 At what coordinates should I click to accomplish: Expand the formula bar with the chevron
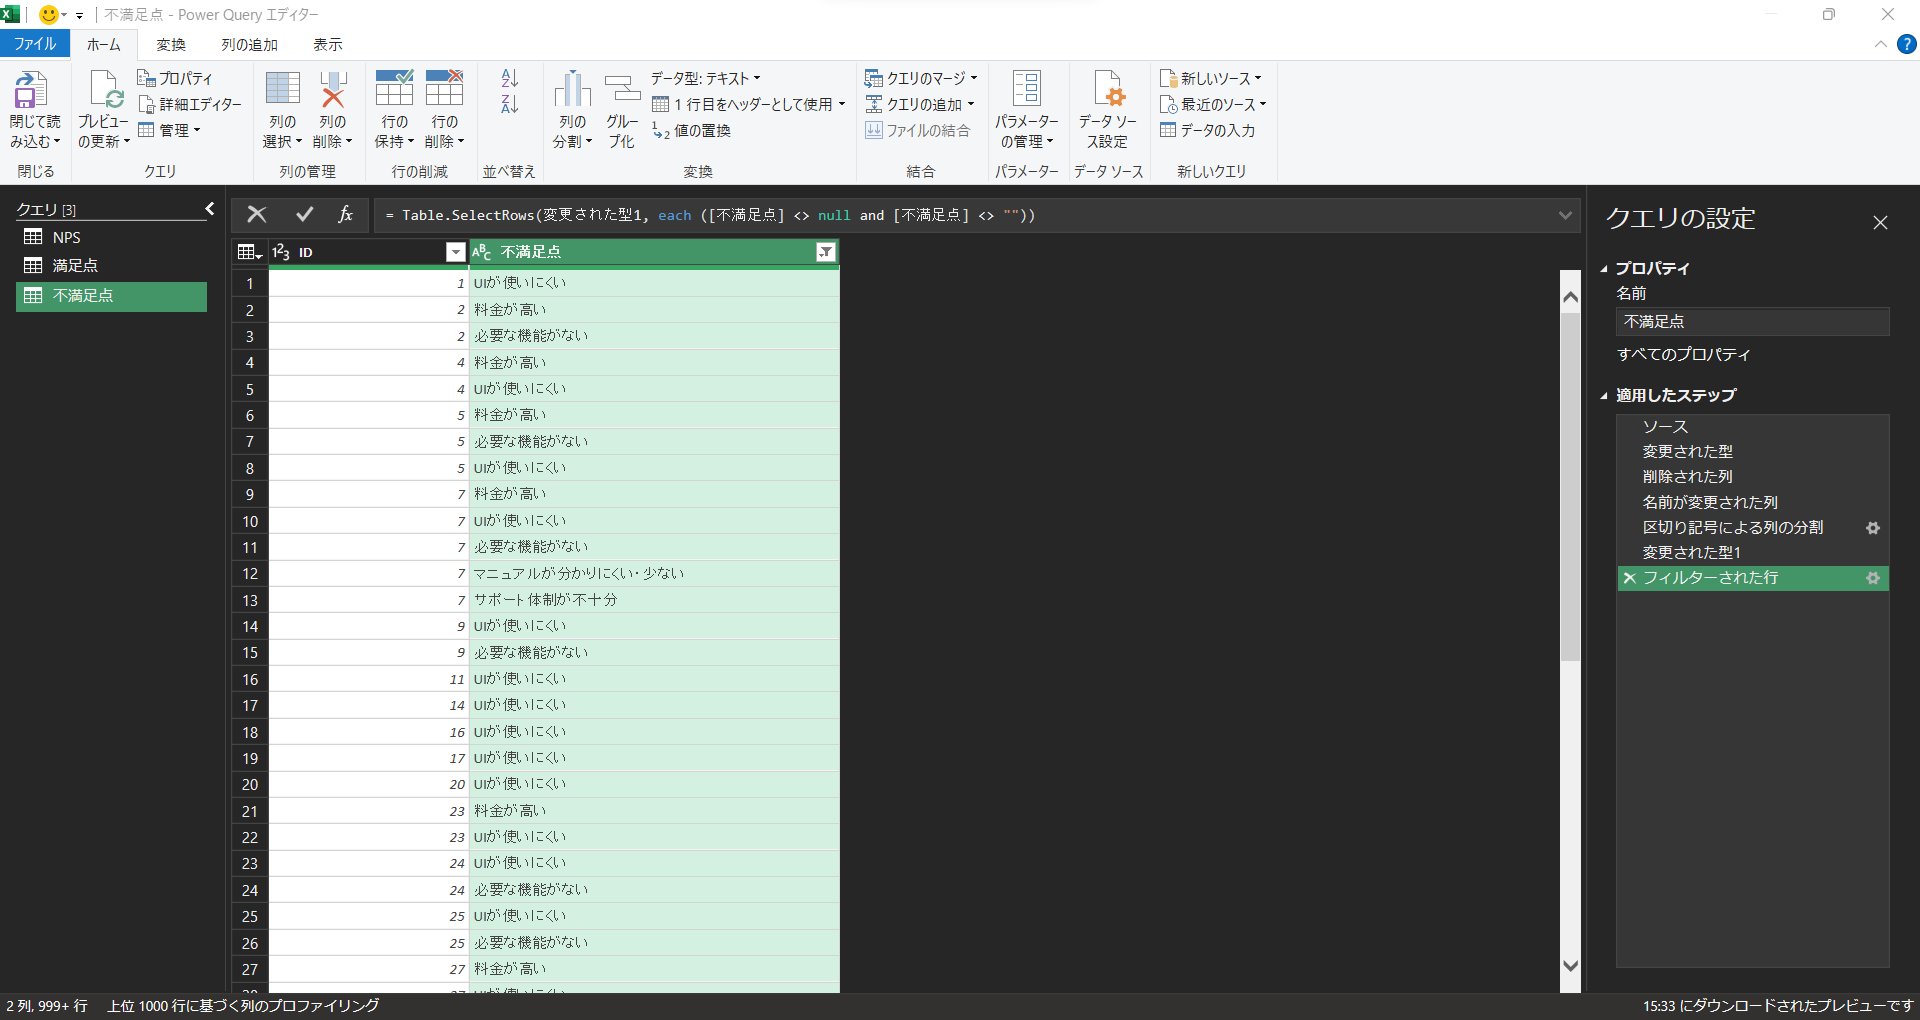[x=1565, y=215]
